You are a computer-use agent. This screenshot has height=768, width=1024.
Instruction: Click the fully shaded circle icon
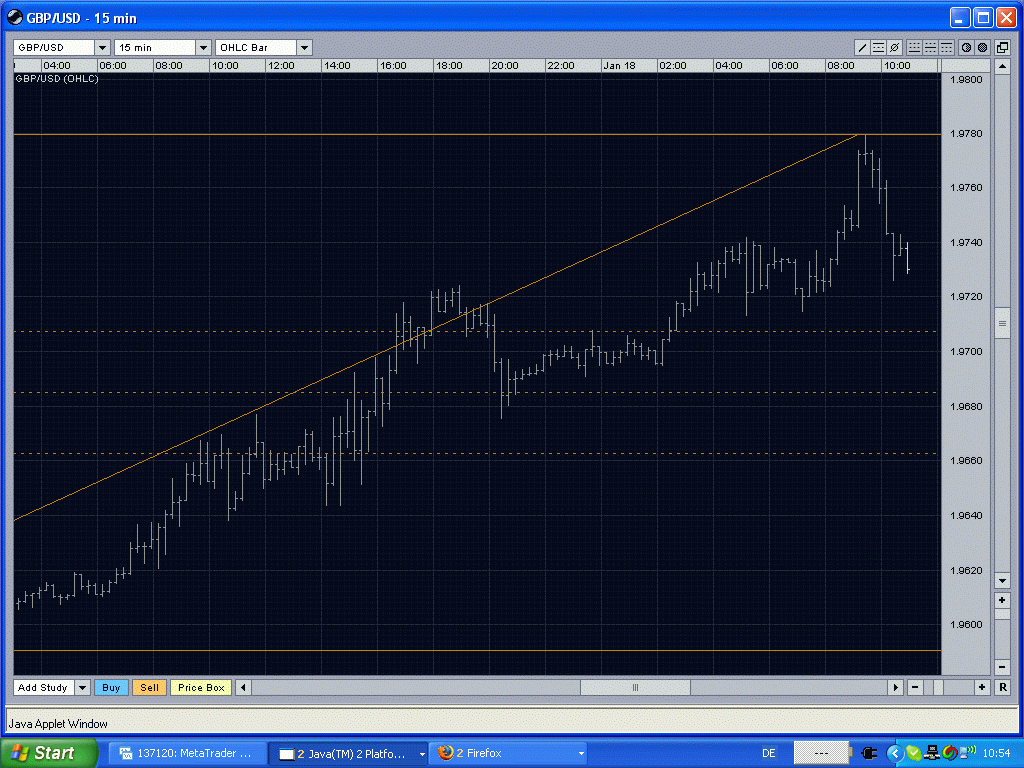[982, 48]
